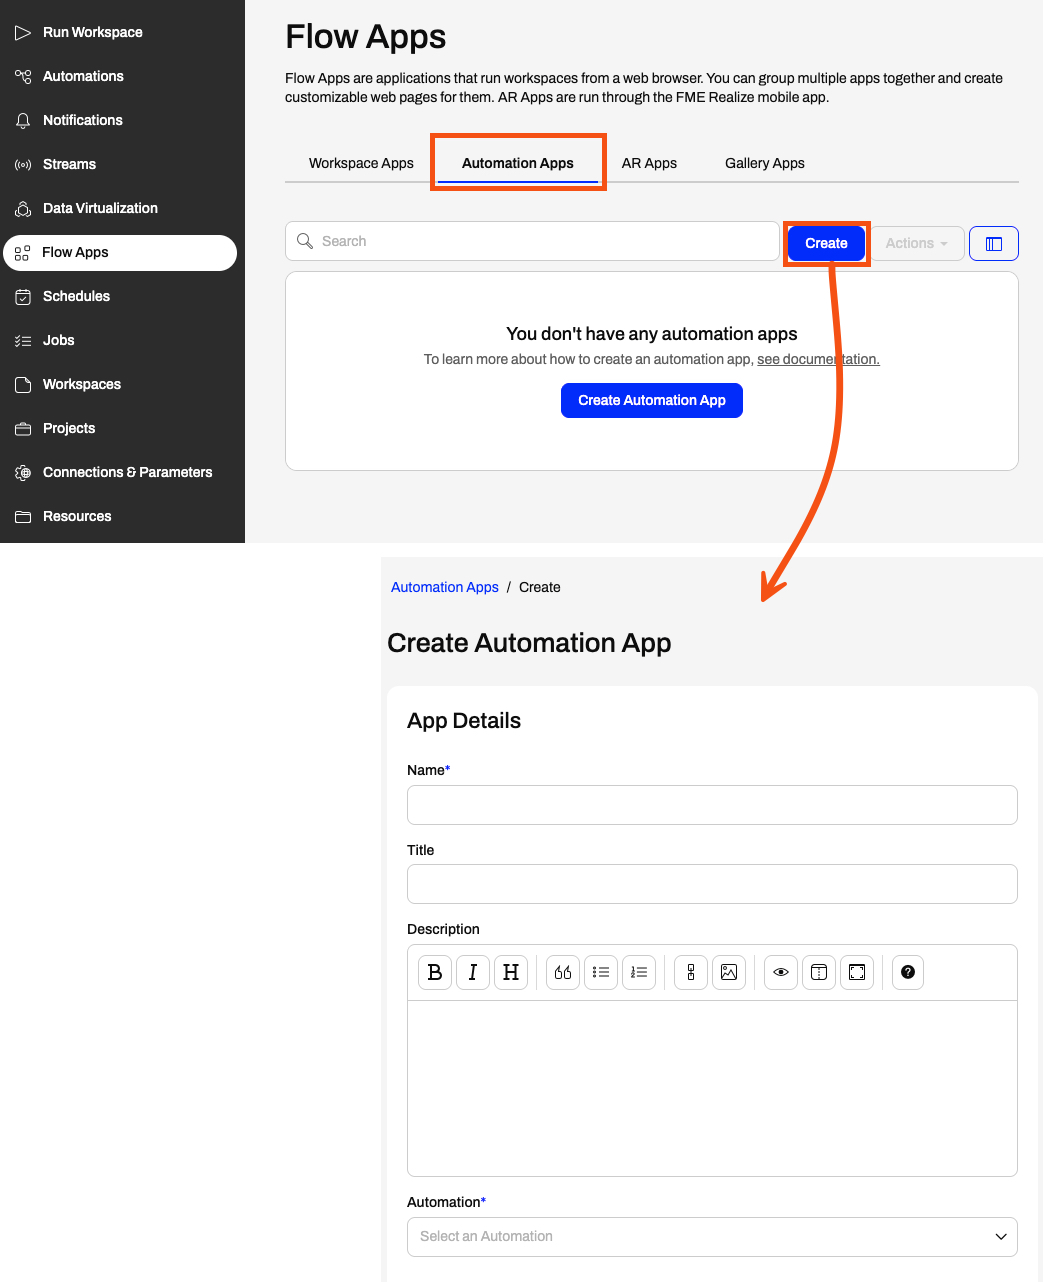
Task: Click the Automations sidebar icon
Action: pos(23,76)
